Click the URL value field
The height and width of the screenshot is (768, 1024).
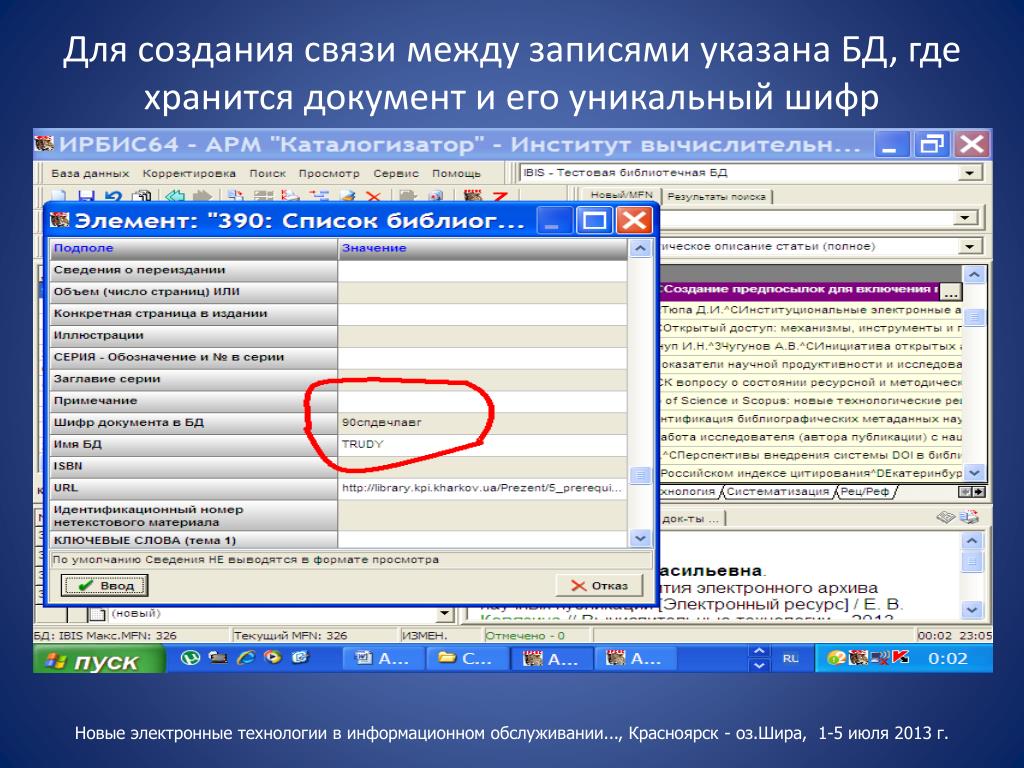482,488
